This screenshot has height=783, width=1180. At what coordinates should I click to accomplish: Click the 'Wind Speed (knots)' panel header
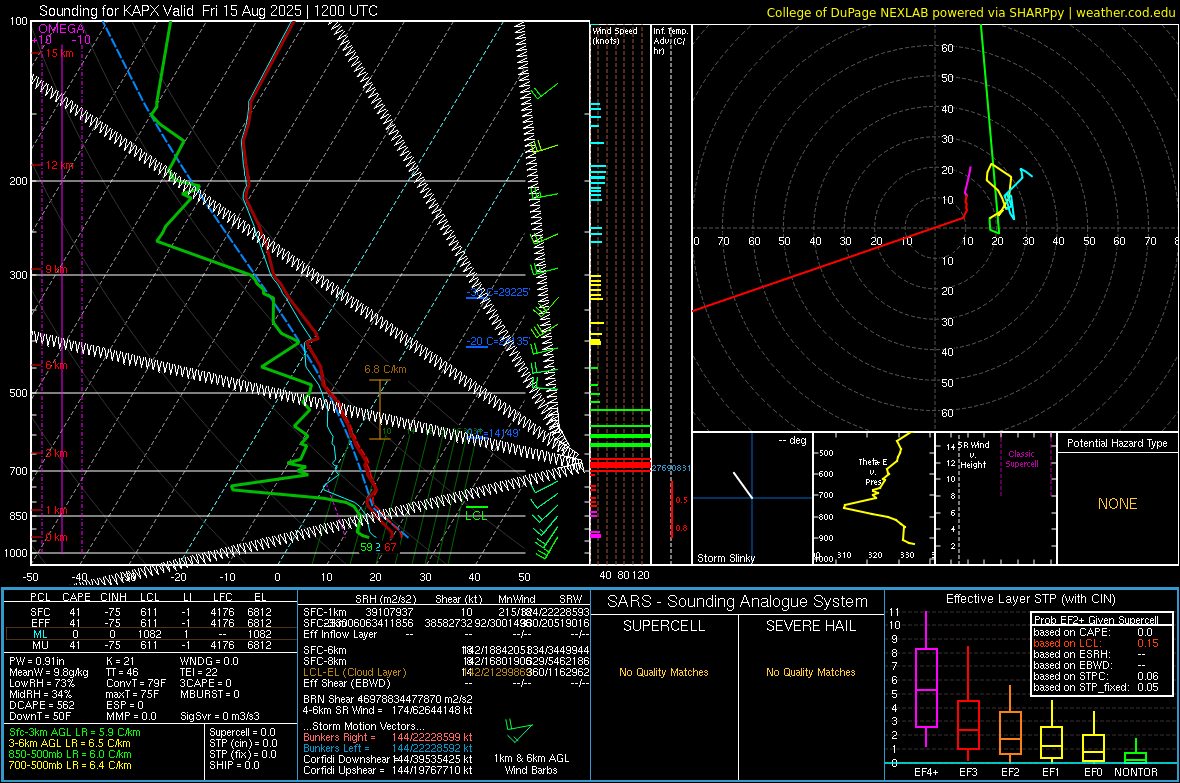615,35
